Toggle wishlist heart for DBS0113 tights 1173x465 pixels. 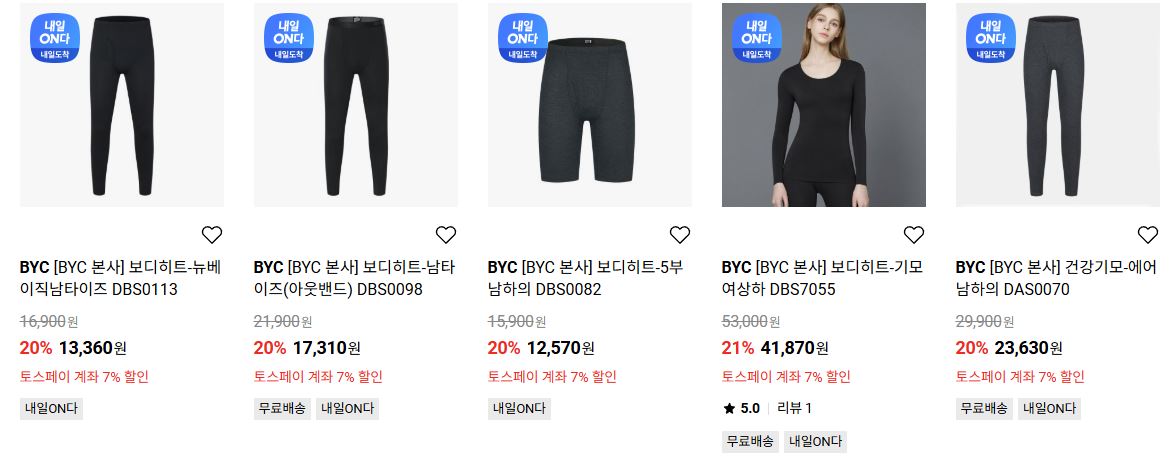coord(212,235)
